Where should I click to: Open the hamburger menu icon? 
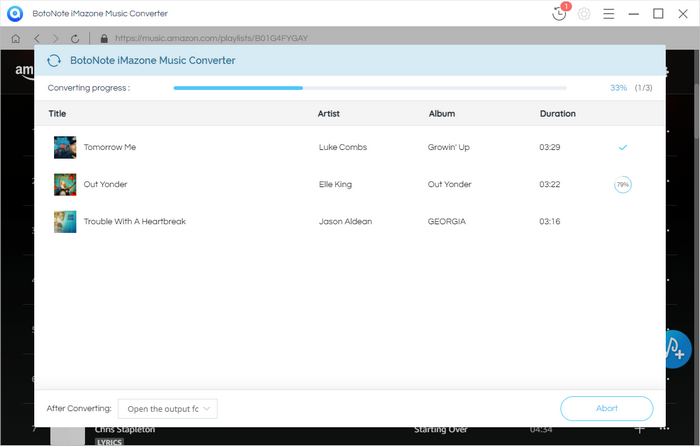click(608, 14)
